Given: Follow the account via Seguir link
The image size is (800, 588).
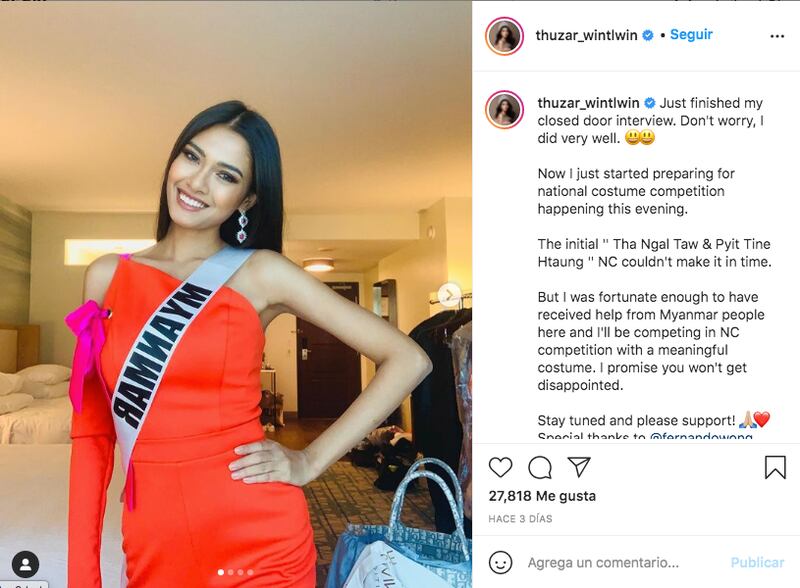Looking at the screenshot, I should pyautogui.click(x=691, y=35).
